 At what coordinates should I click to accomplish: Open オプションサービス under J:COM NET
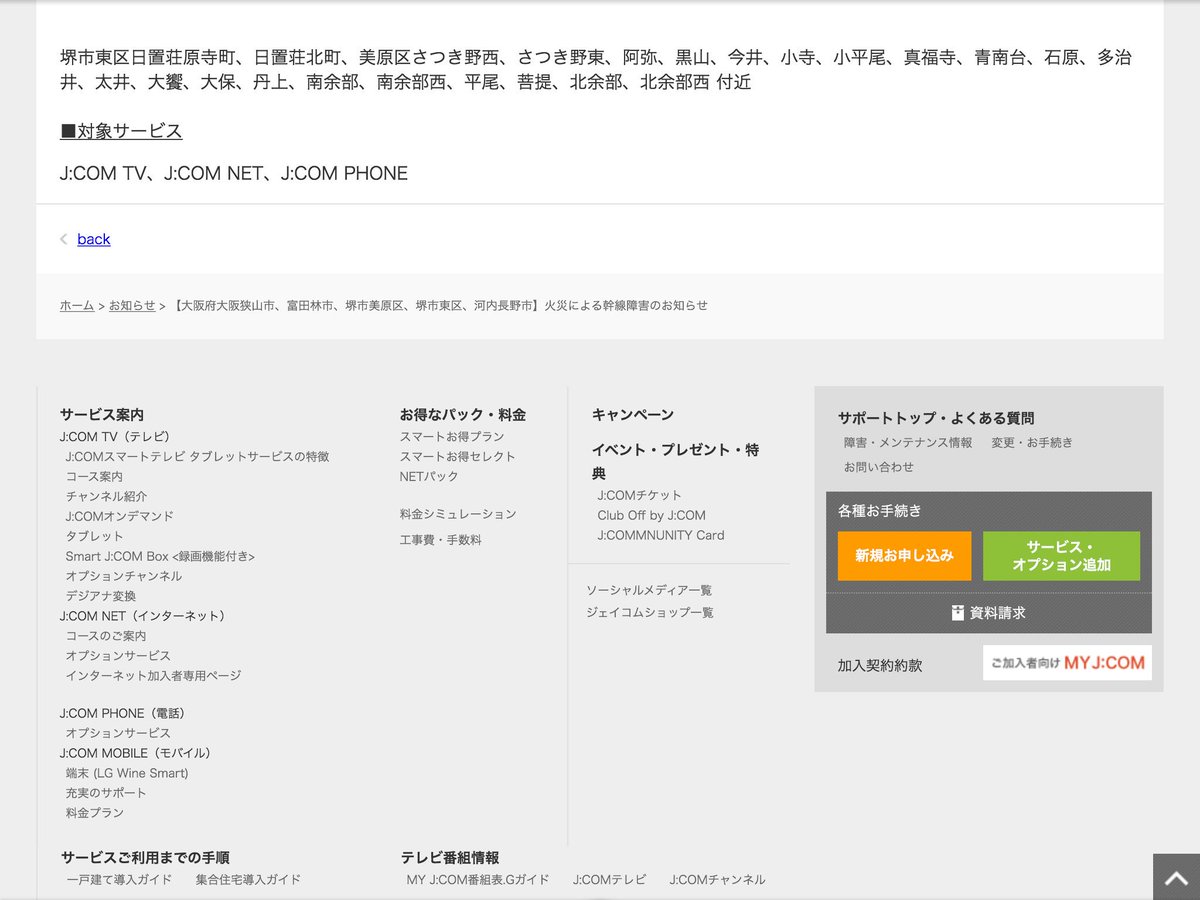[x=118, y=656]
